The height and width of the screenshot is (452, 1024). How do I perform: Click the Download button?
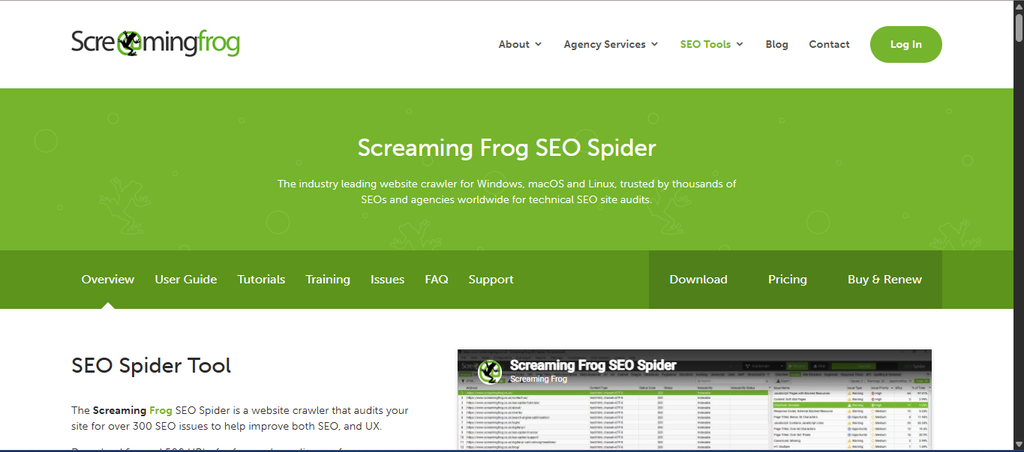[x=698, y=280]
